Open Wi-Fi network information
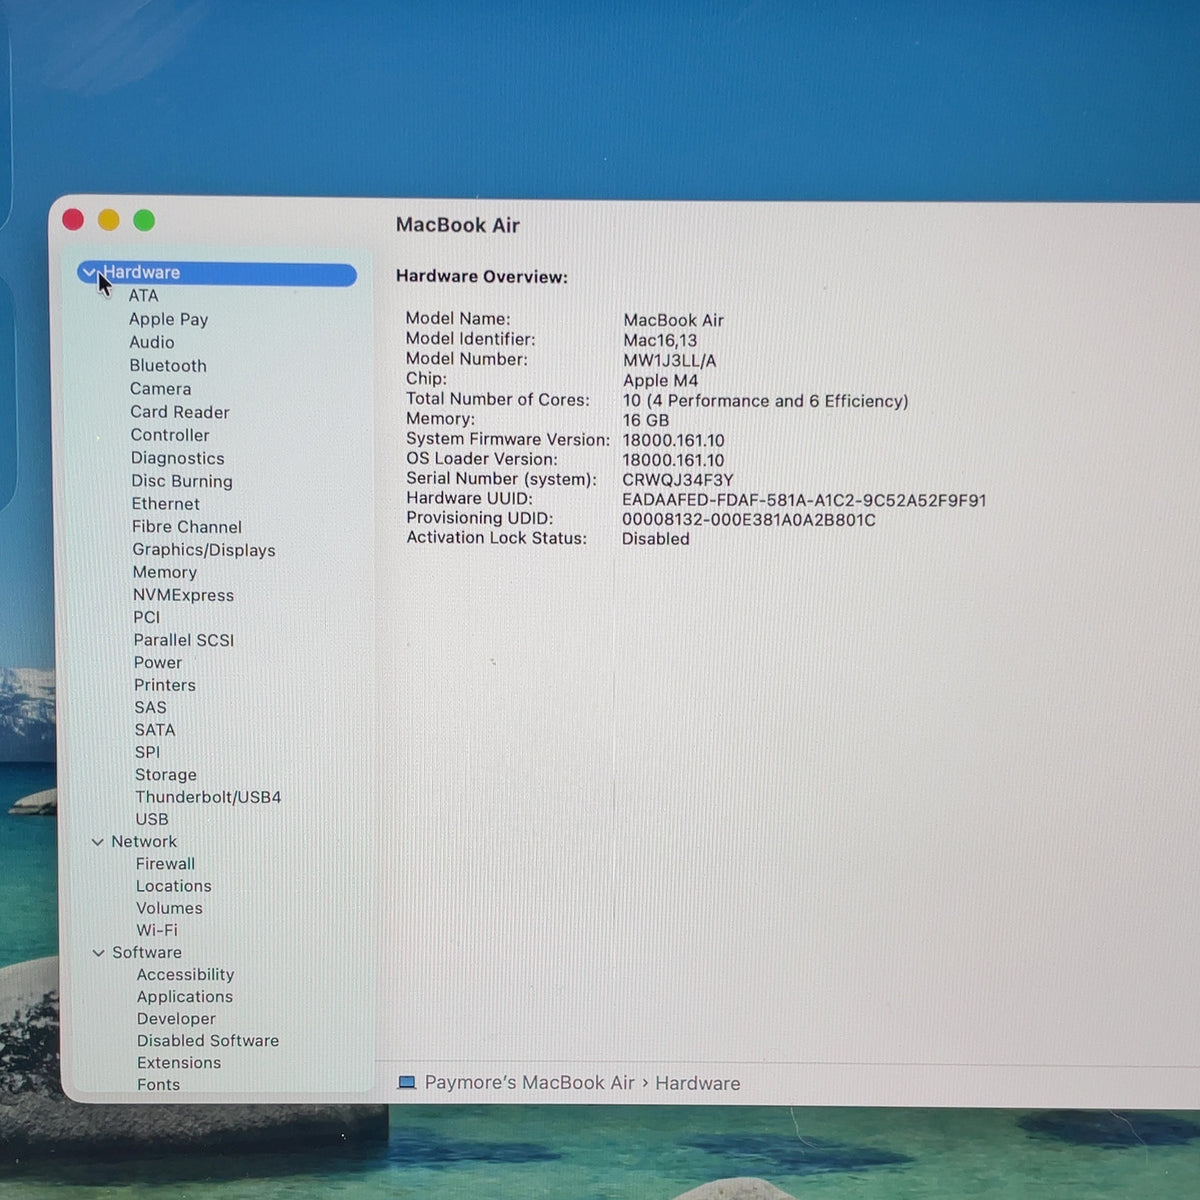This screenshot has height=1200, width=1200. coord(157,930)
